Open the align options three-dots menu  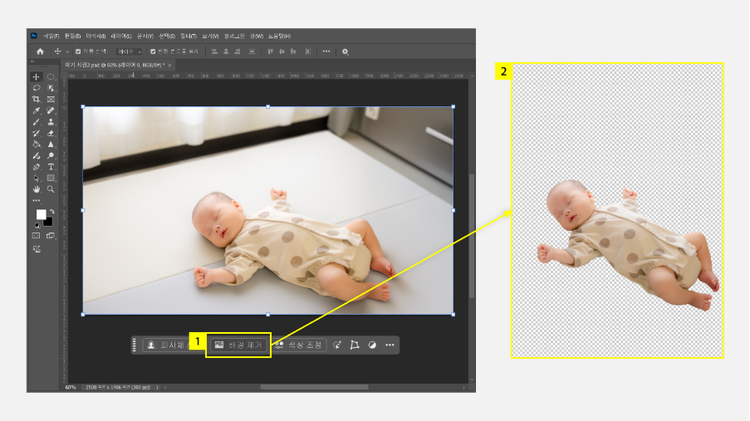[x=326, y=52]
